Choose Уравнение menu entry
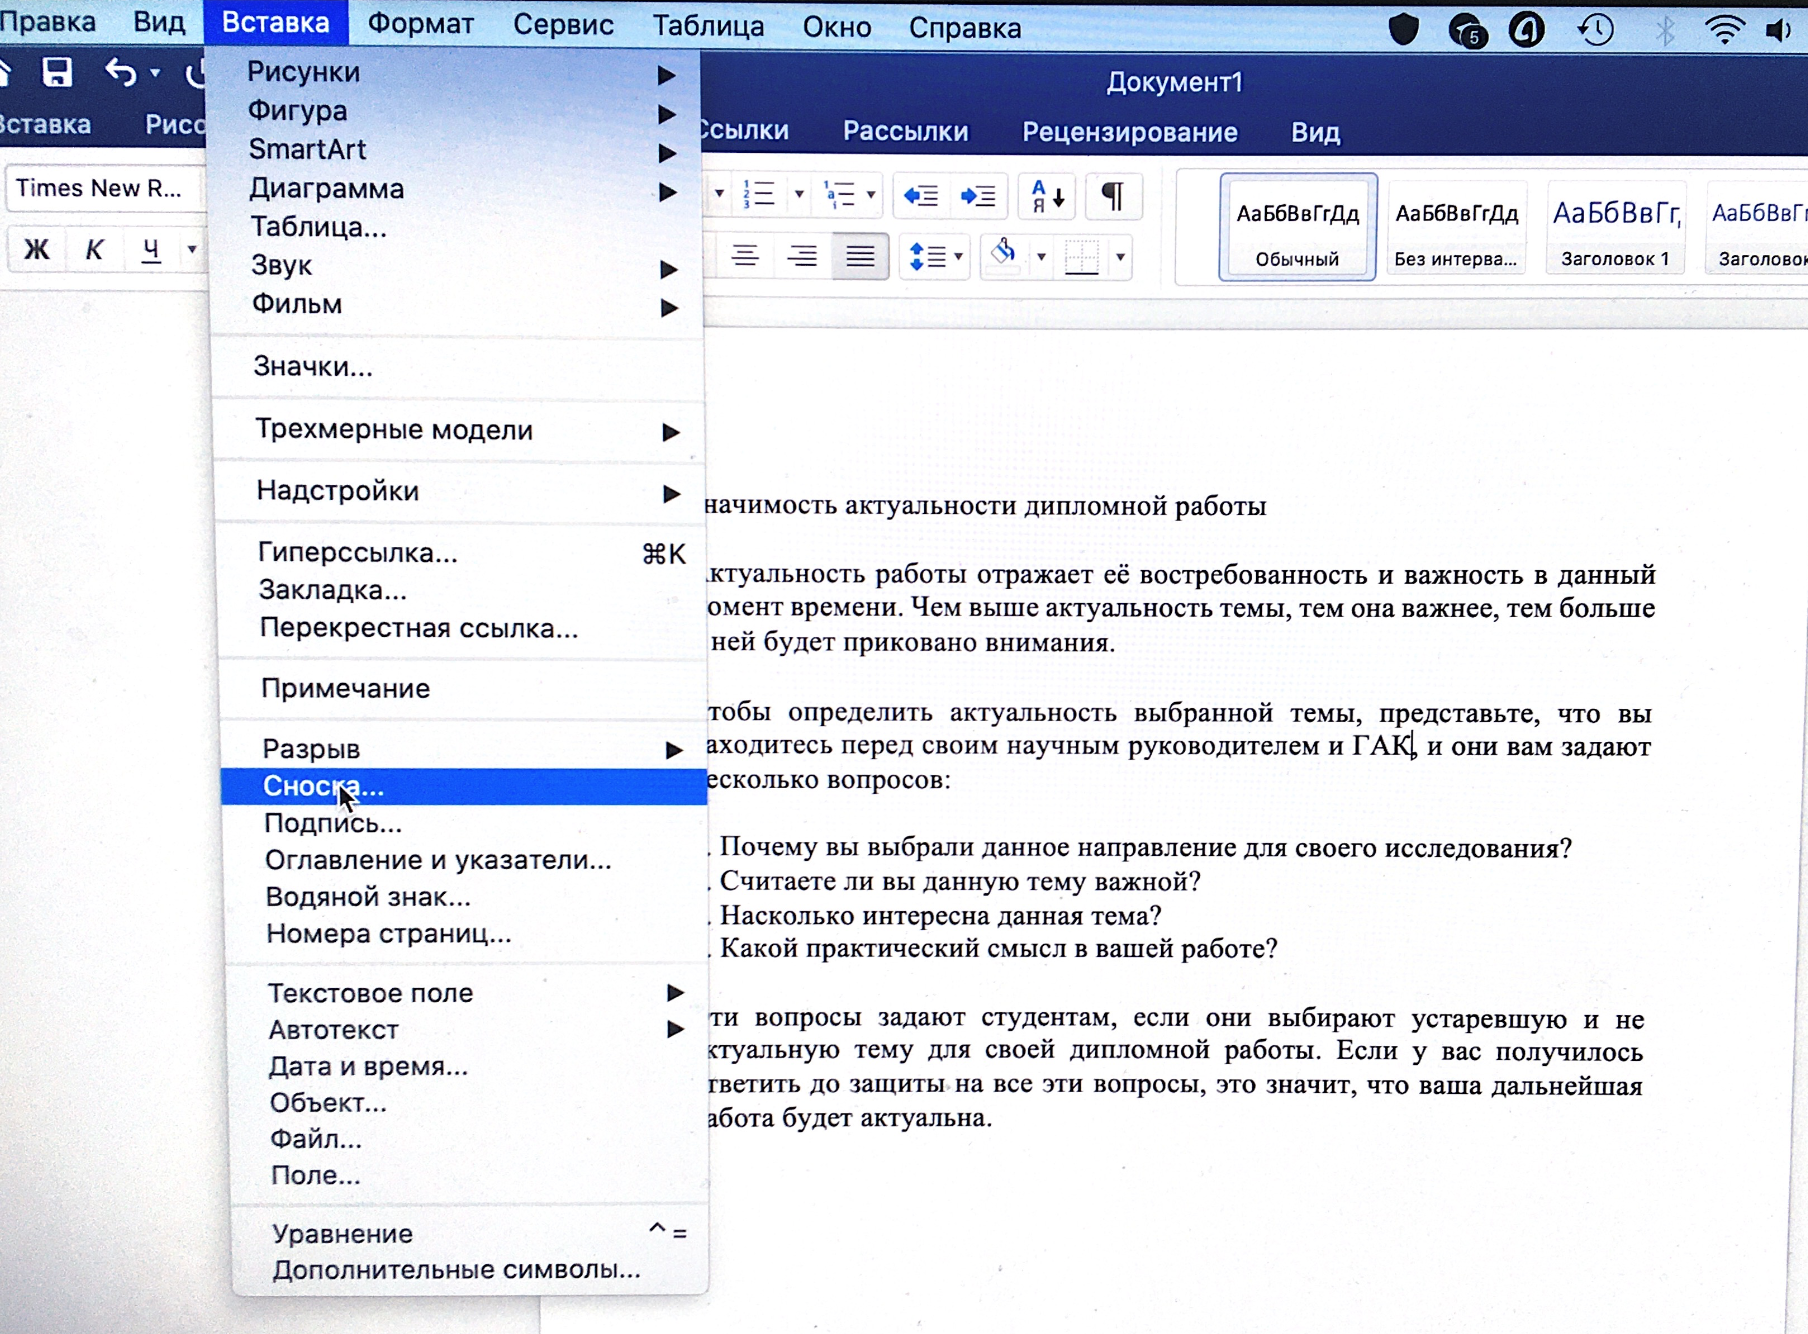Viewport: 1808px width, 1334px height. 470,1233
